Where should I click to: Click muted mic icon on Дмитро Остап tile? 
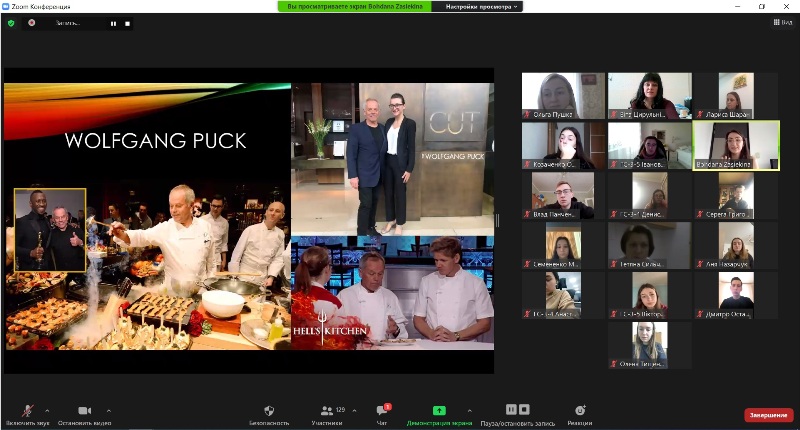point(701,314)
